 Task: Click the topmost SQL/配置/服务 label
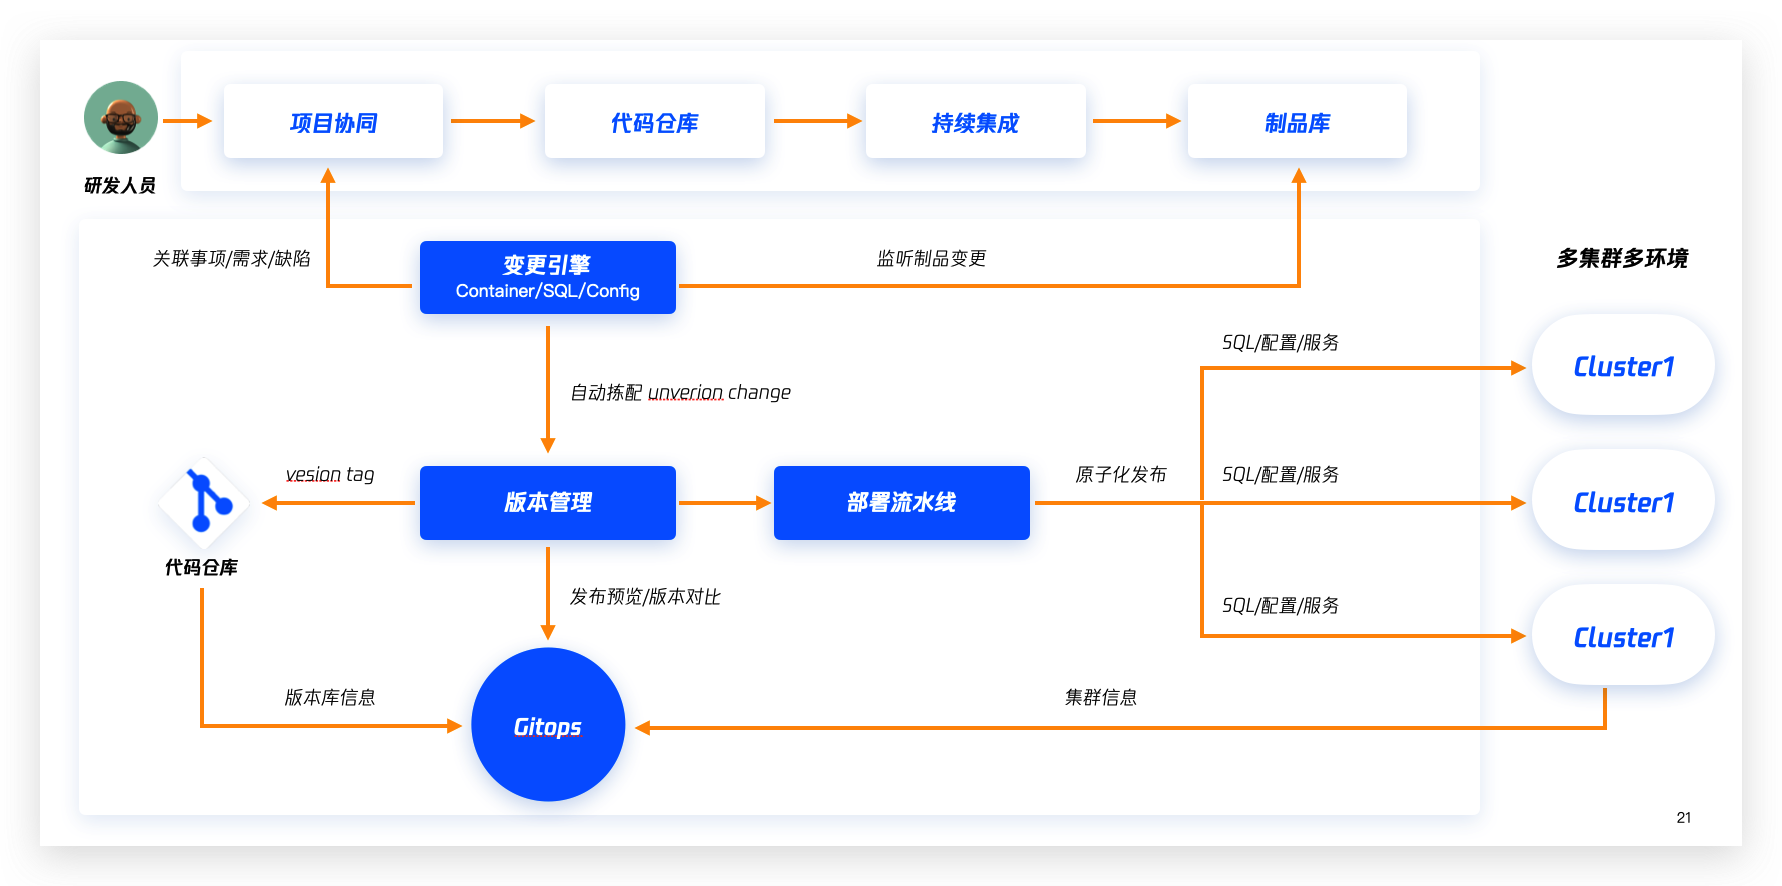[1280, 342]
